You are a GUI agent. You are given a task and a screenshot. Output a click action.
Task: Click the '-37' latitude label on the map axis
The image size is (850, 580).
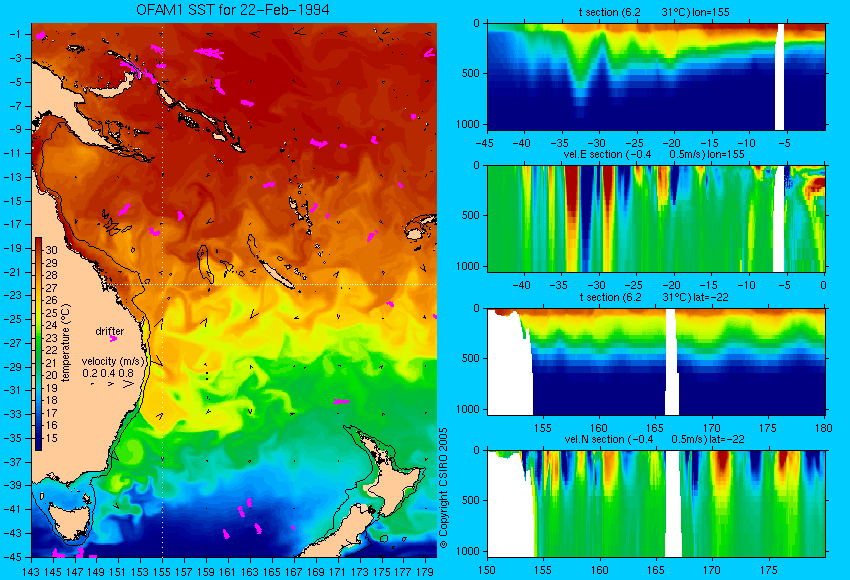click(x=12, y=462)
